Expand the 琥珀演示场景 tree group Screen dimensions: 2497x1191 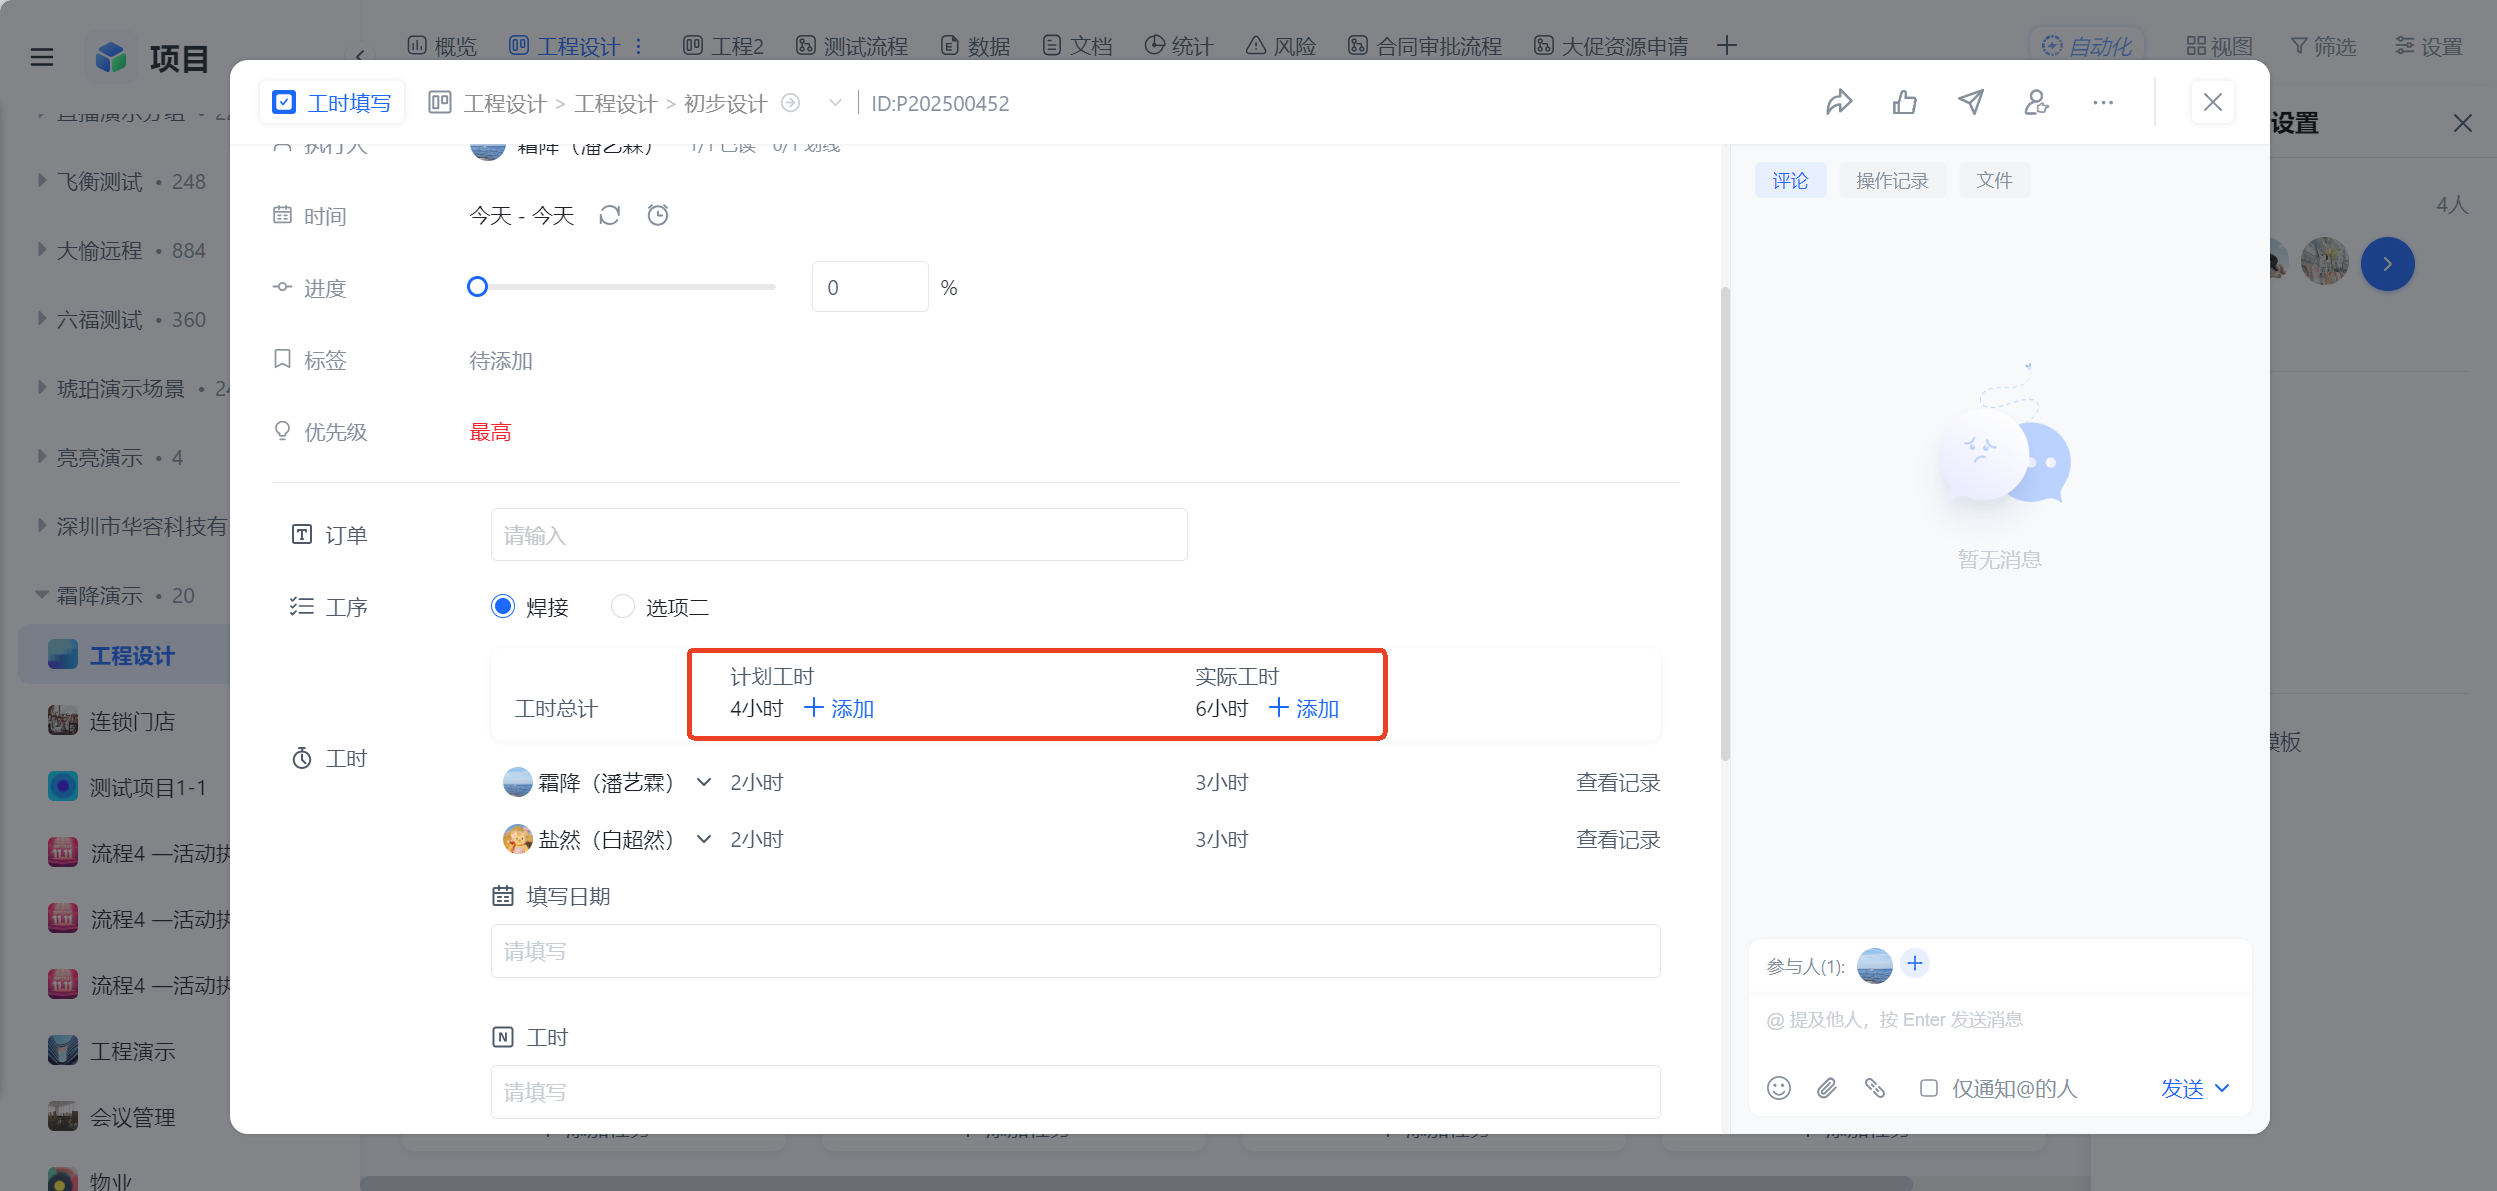(42, 387)
